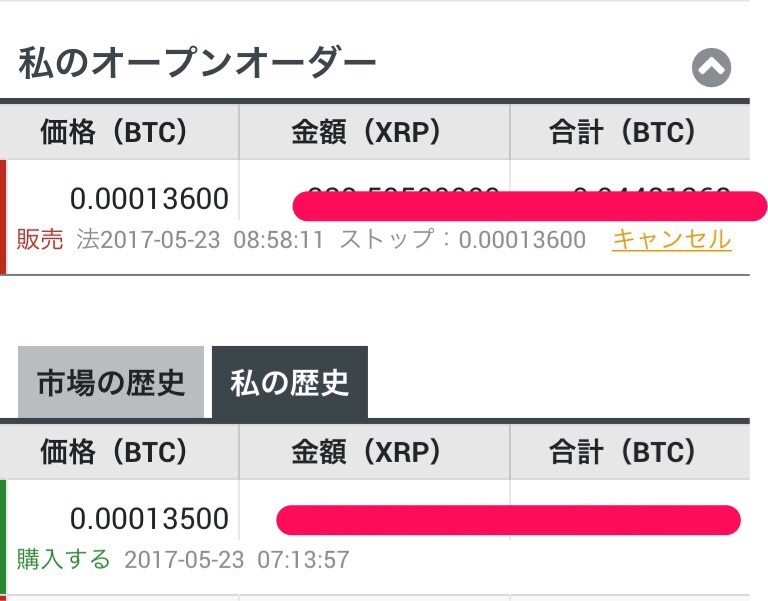Click the red 販売 sell label
This screenshot has width=768, height=601.
pos(40,240)
